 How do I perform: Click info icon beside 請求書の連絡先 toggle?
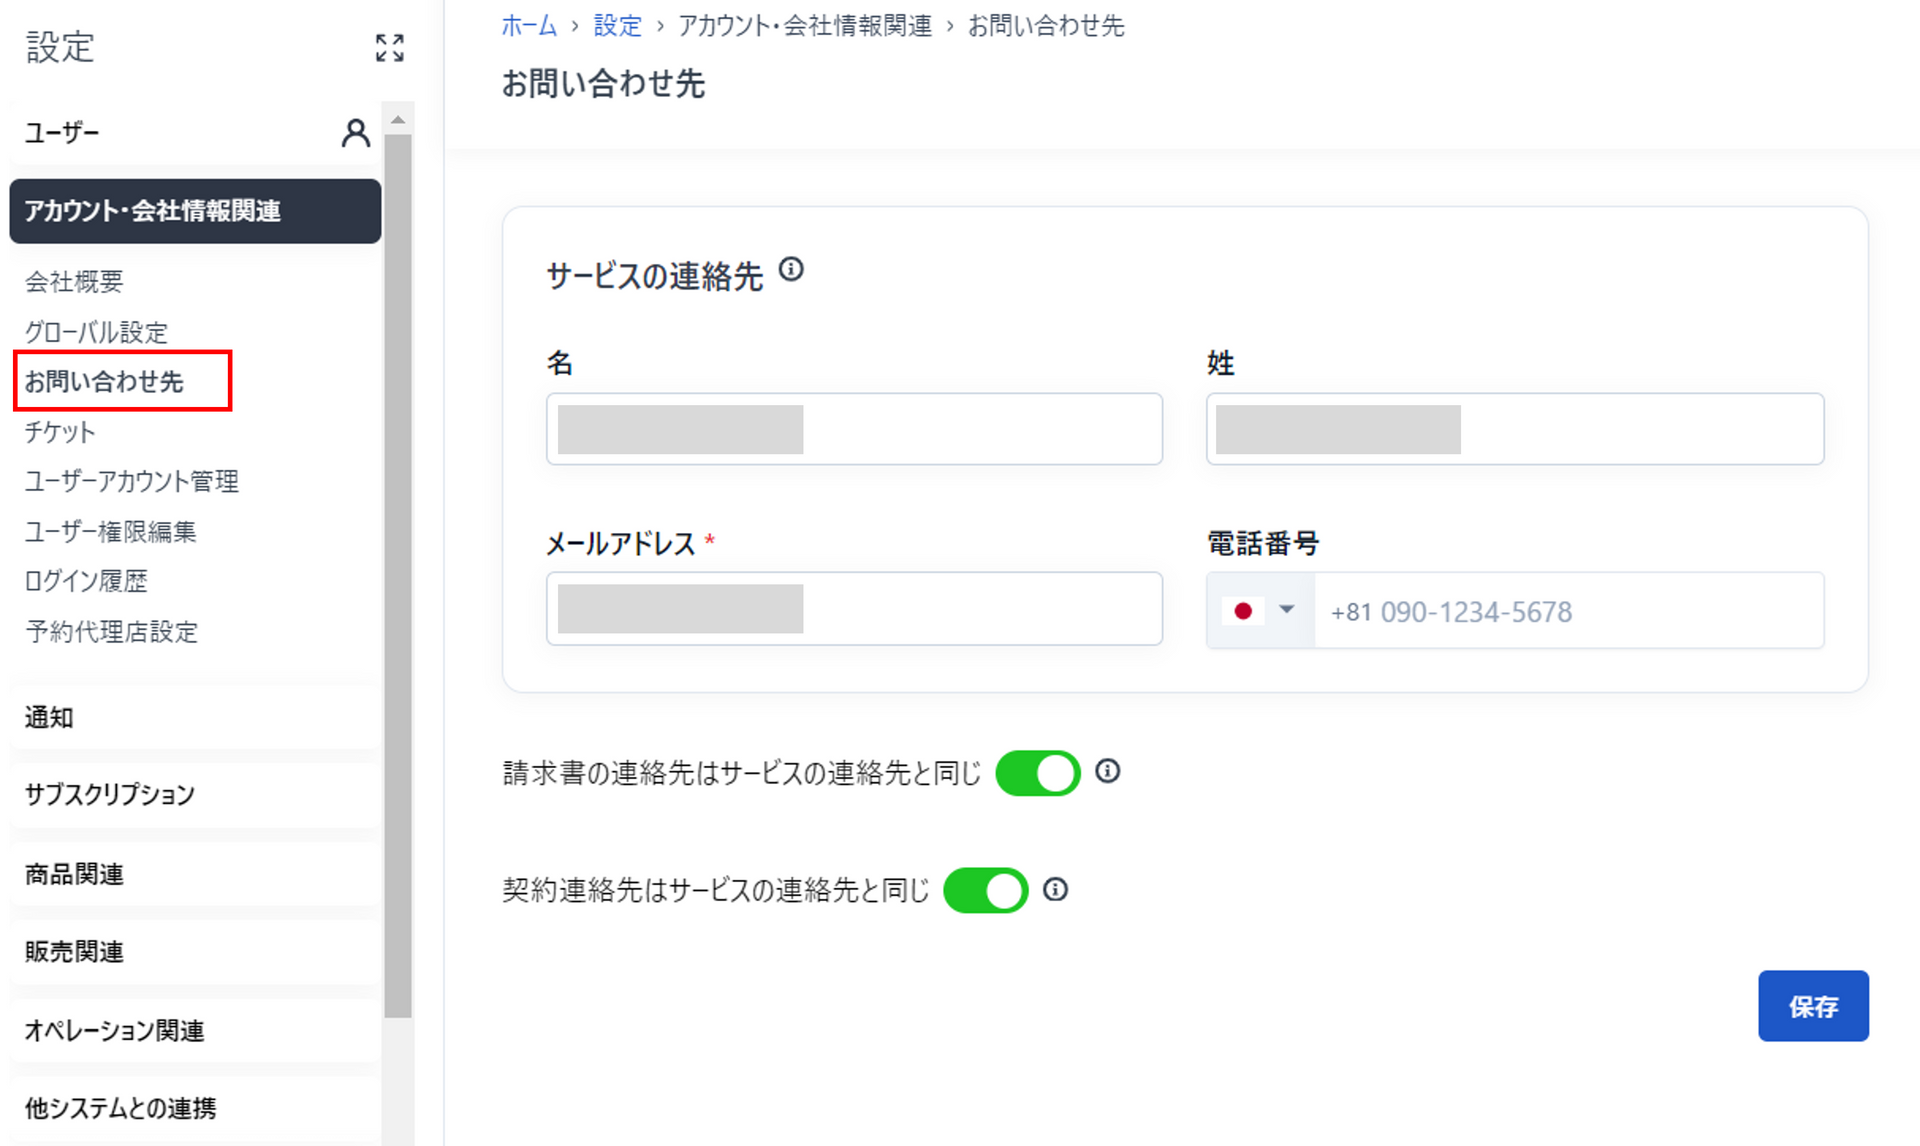click(x=1107, y=771)
